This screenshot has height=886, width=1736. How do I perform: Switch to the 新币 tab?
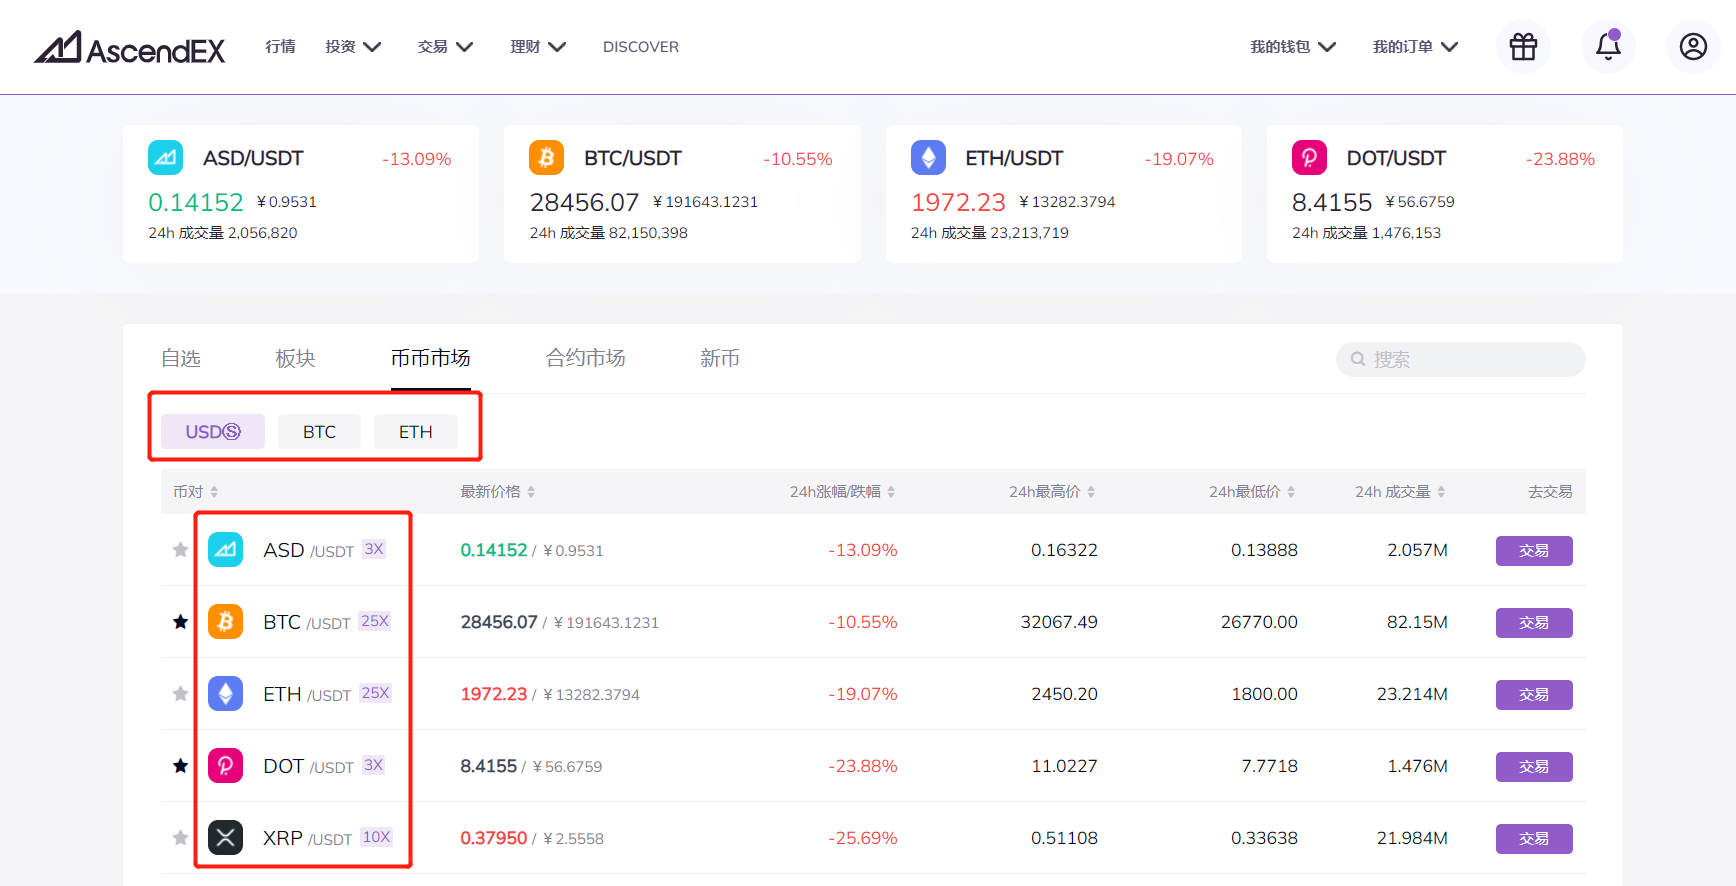[720, 358]
